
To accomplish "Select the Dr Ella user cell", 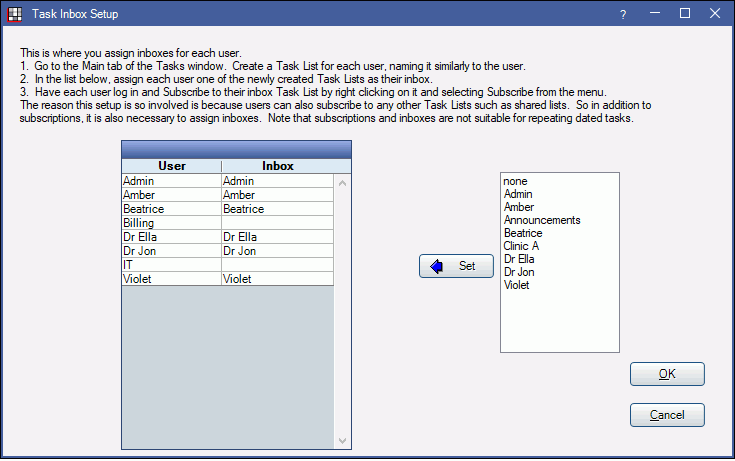I will click(172, 237).
